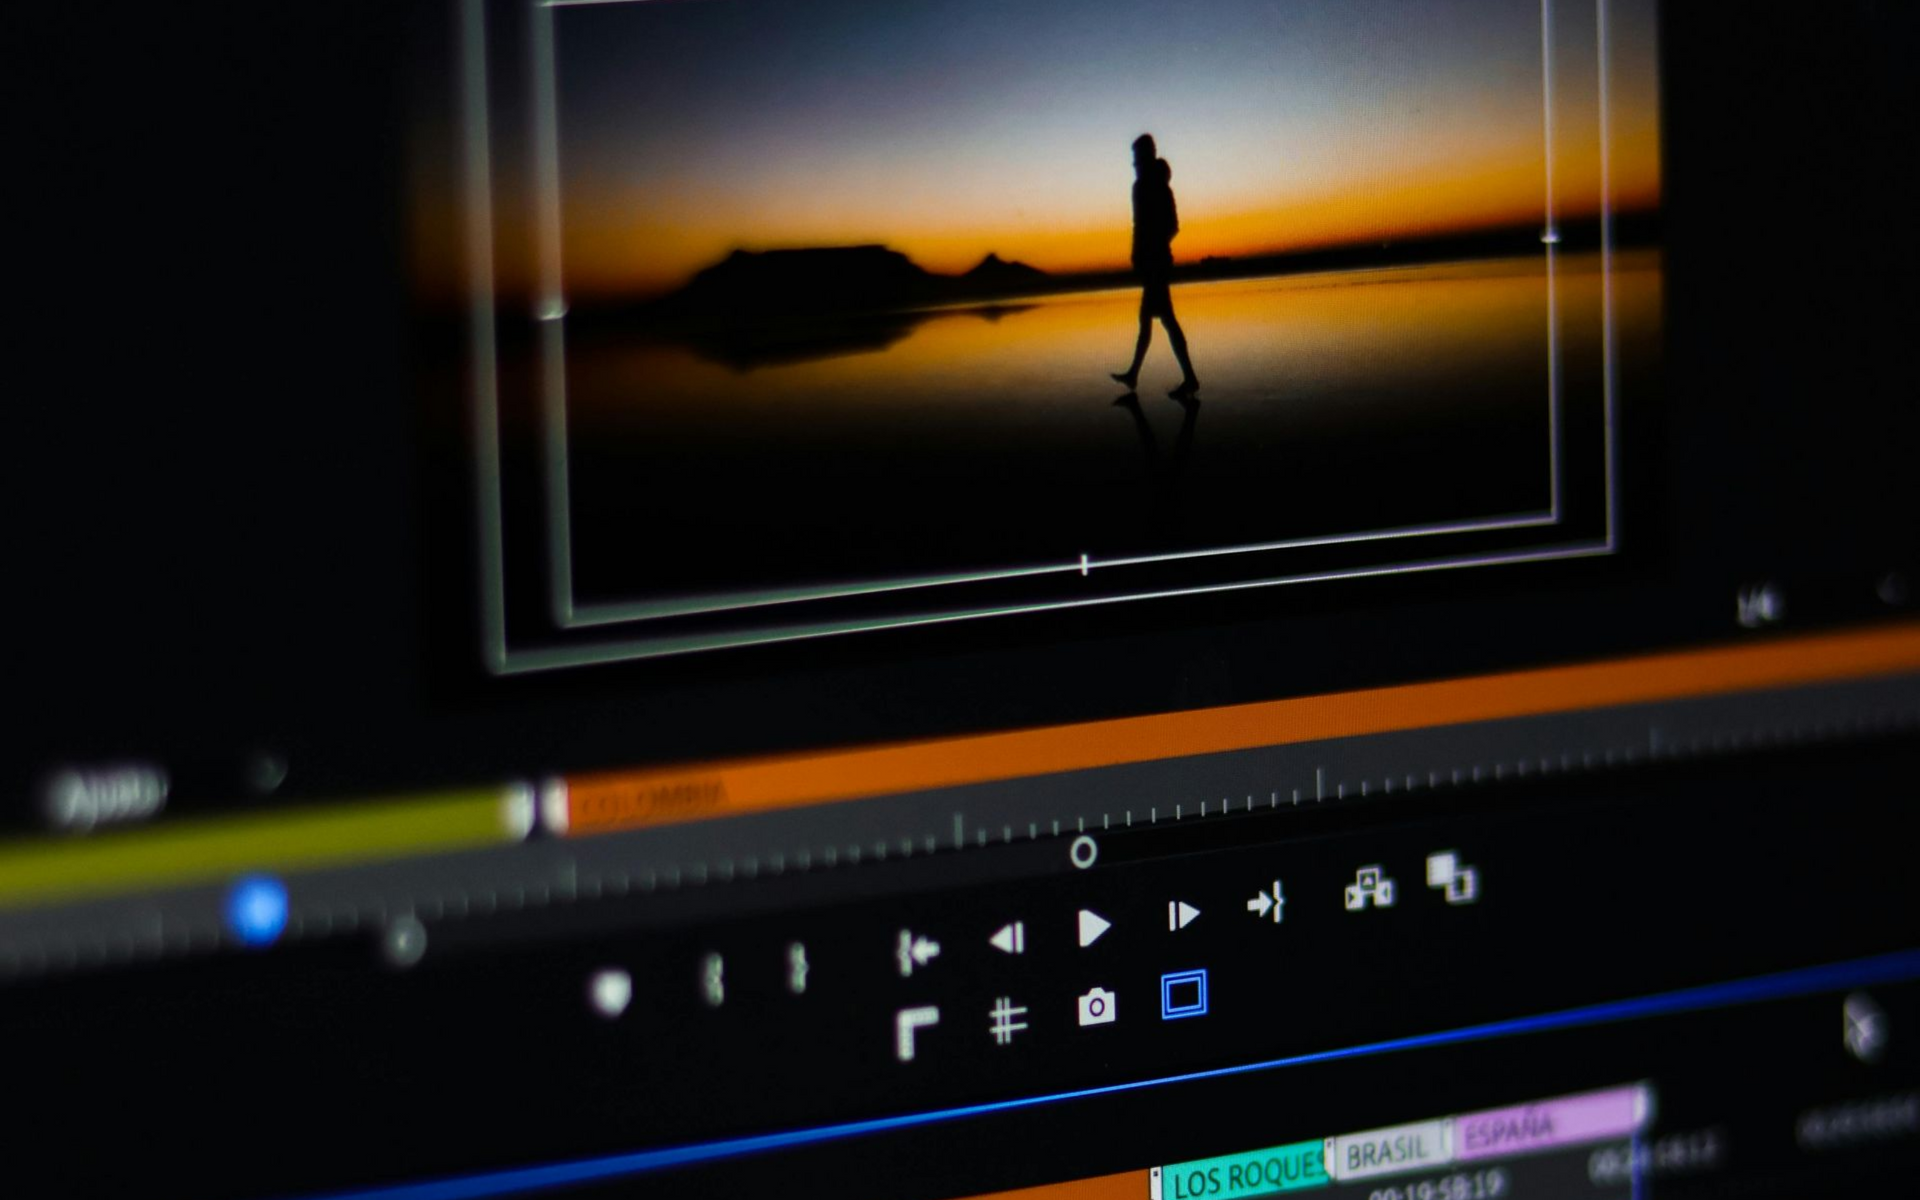Select the BRASIL marker segment
Viewport: 1920px width, 1200px height.
pyautogui.click(x=1387, y=1152)
